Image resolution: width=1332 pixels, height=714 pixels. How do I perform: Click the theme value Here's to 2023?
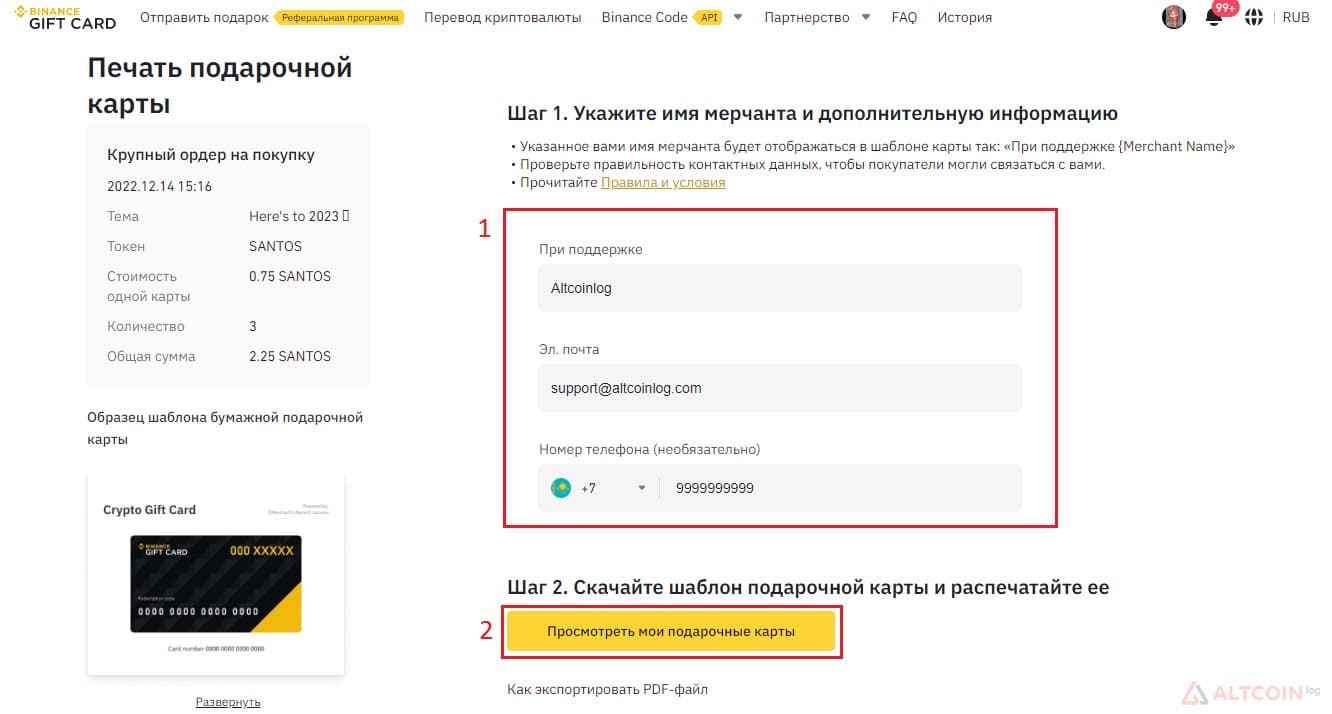click(299, 216)
